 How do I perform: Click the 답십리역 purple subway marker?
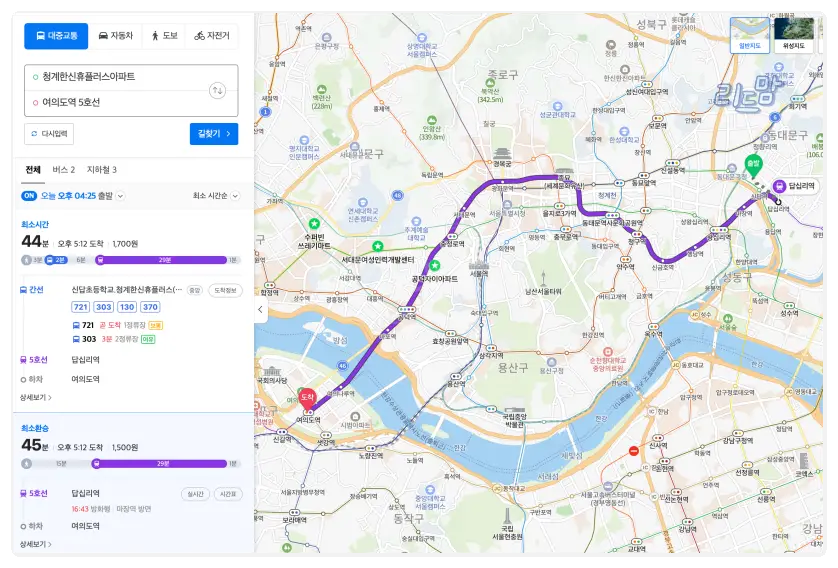[x=779, y=186]
